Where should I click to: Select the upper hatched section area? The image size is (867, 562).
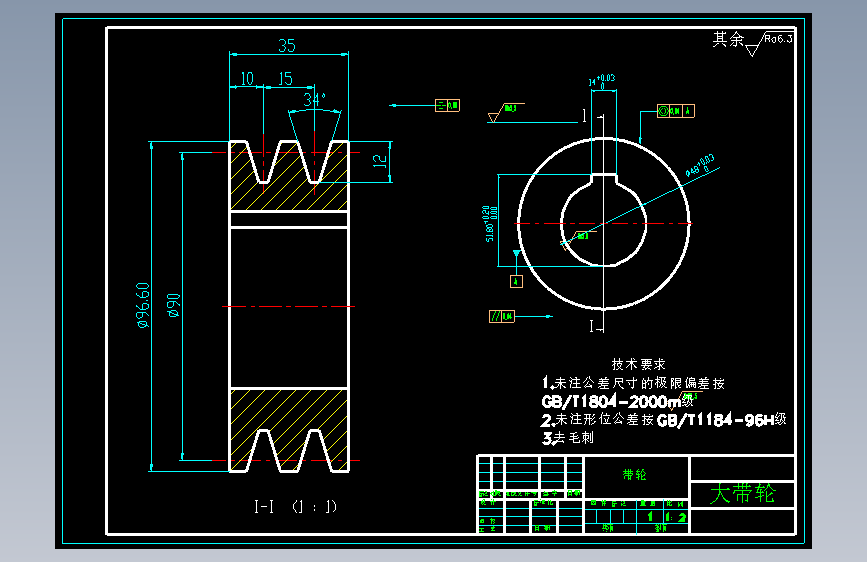point(289,176)
